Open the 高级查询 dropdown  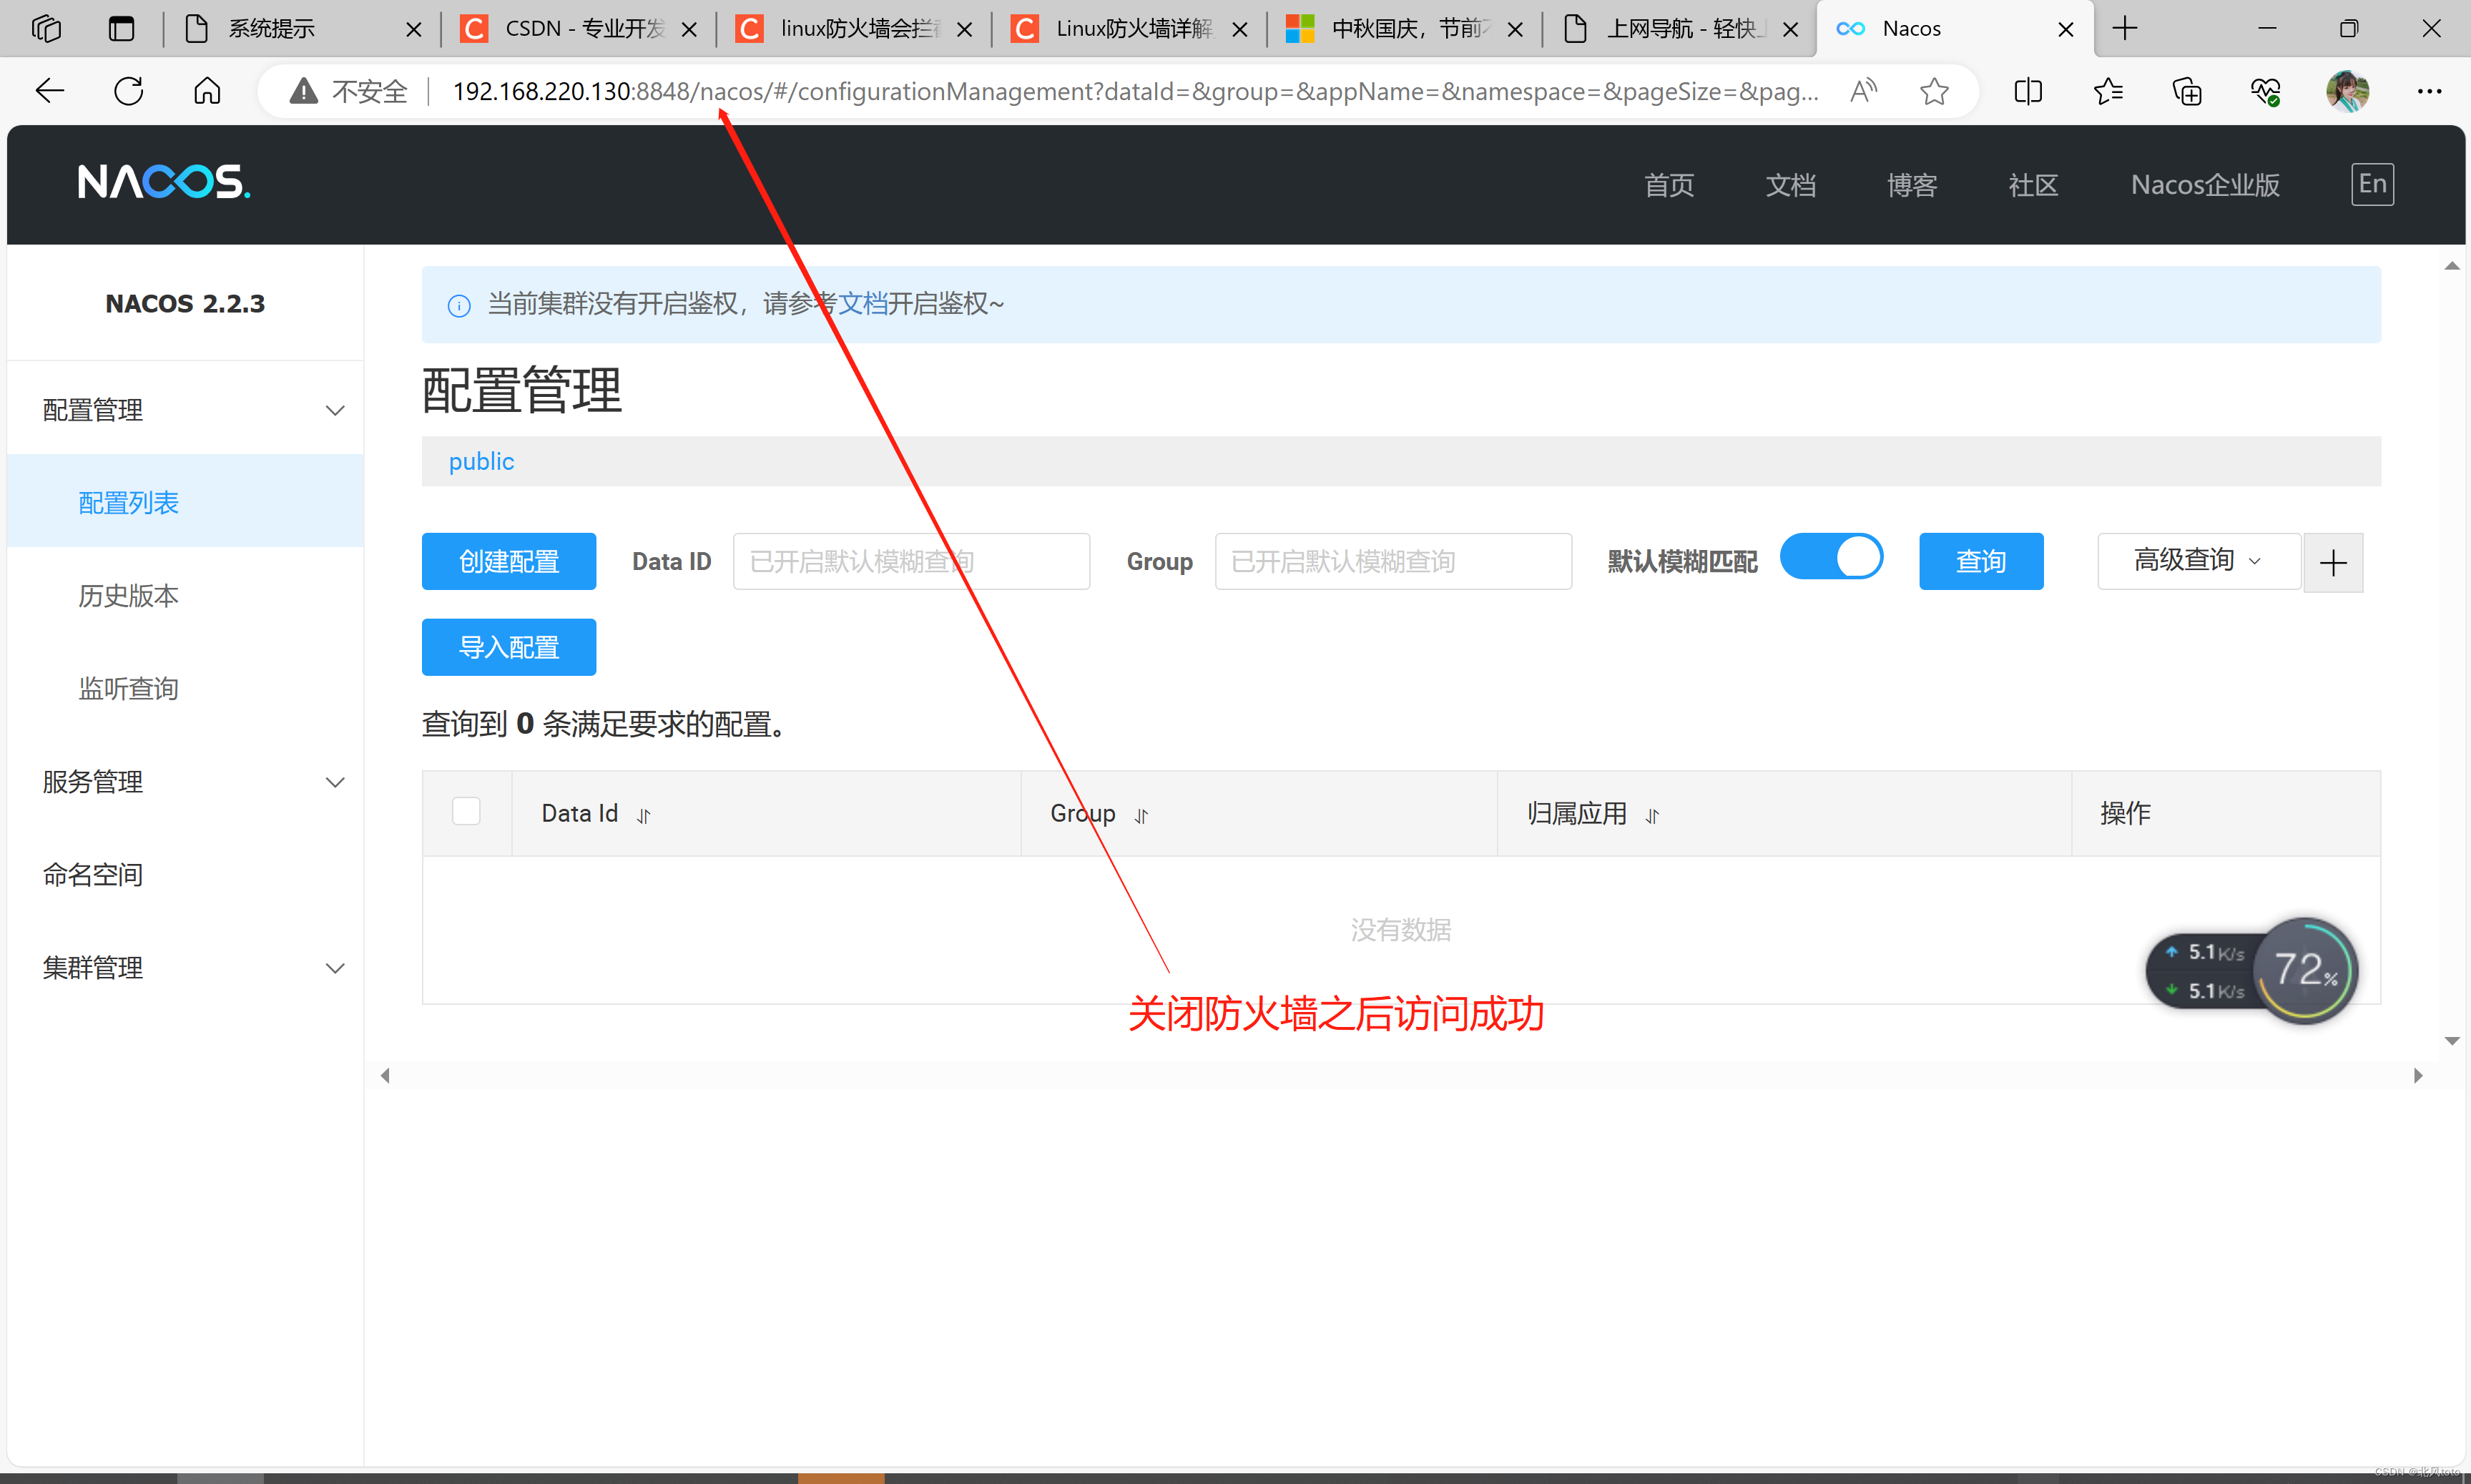[x=2199, y=561]
